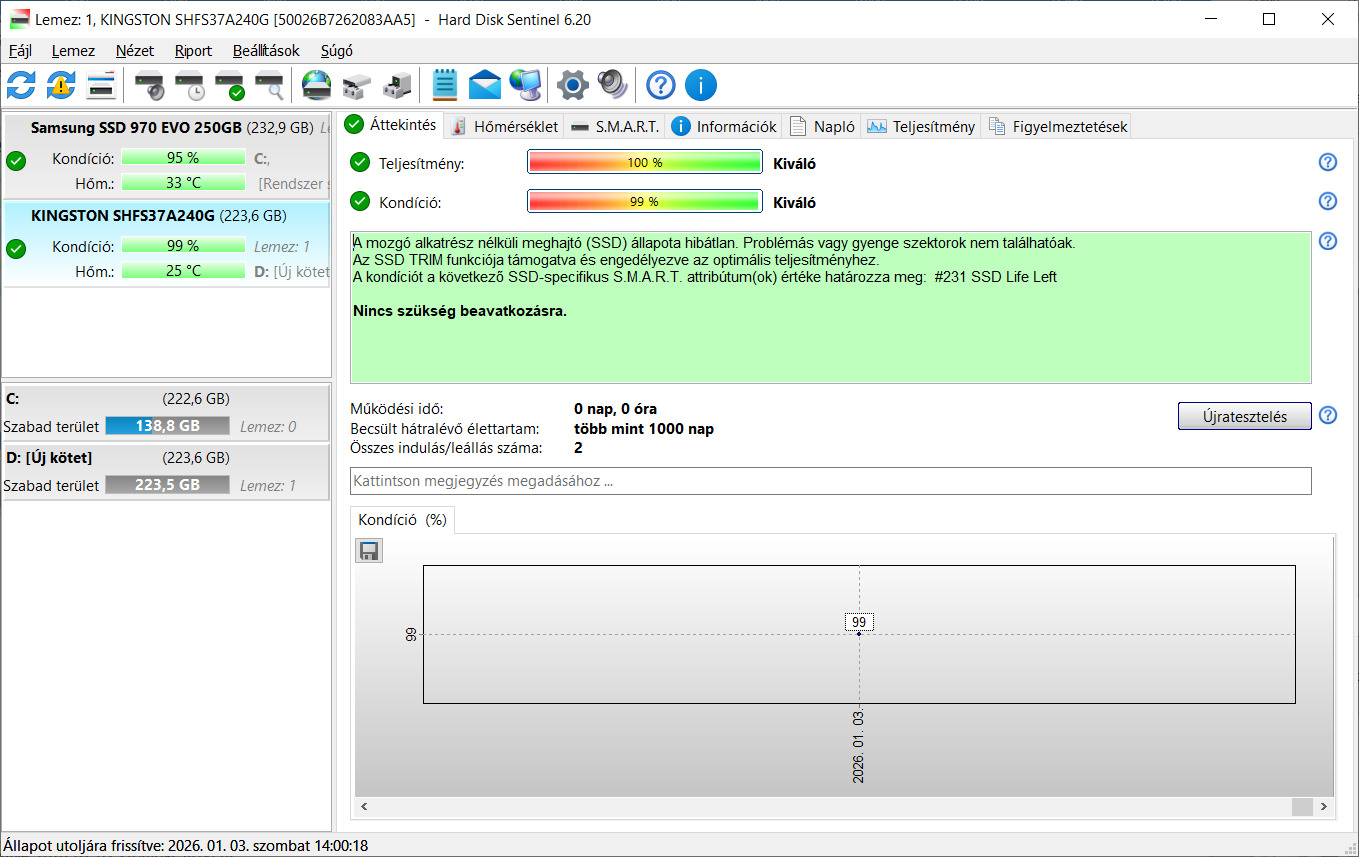1359x857 pixels.
Task: Click the blue notepad report icon
Action: [445, 85]
